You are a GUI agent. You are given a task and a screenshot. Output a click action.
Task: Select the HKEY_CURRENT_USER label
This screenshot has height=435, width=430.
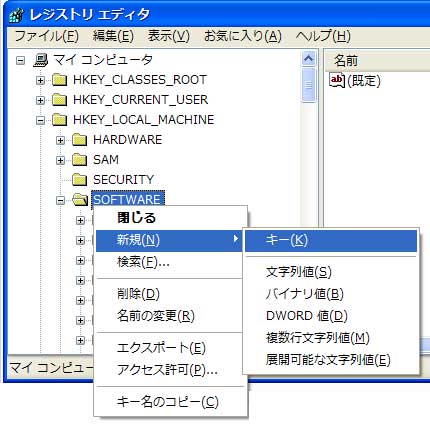coord(140,100)
